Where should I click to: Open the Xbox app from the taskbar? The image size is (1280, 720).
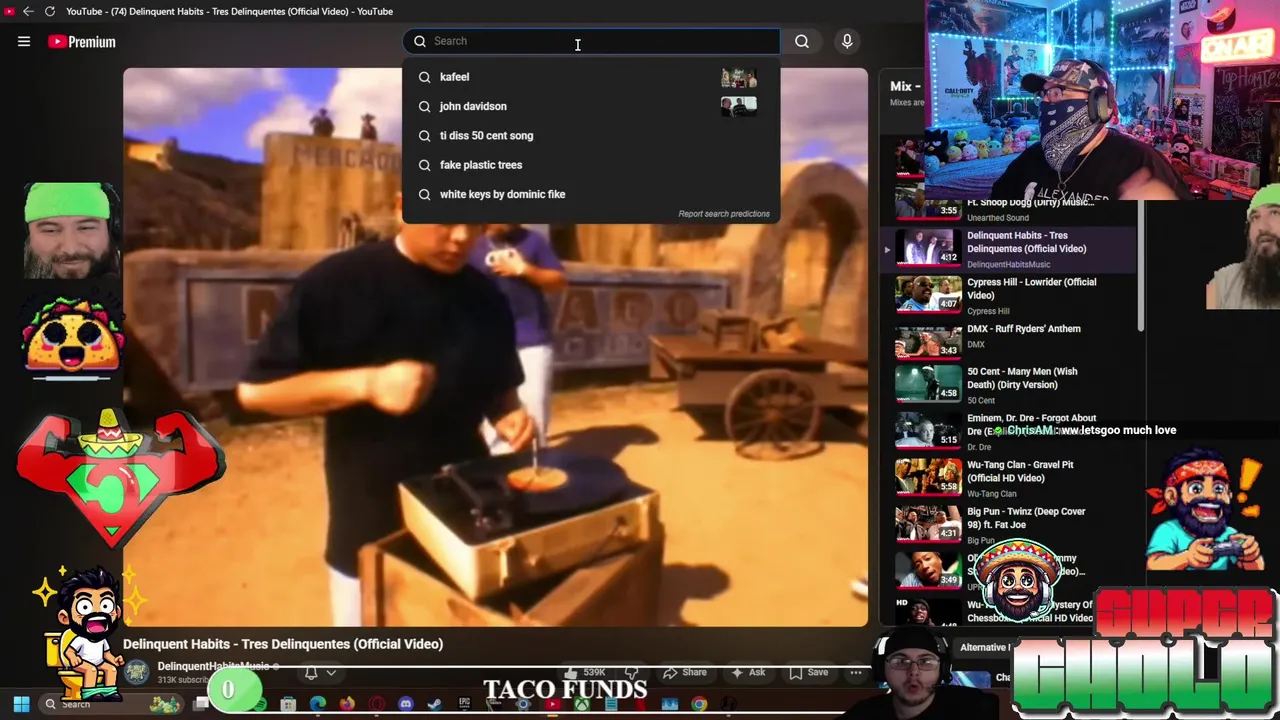[x=581, y=704]
